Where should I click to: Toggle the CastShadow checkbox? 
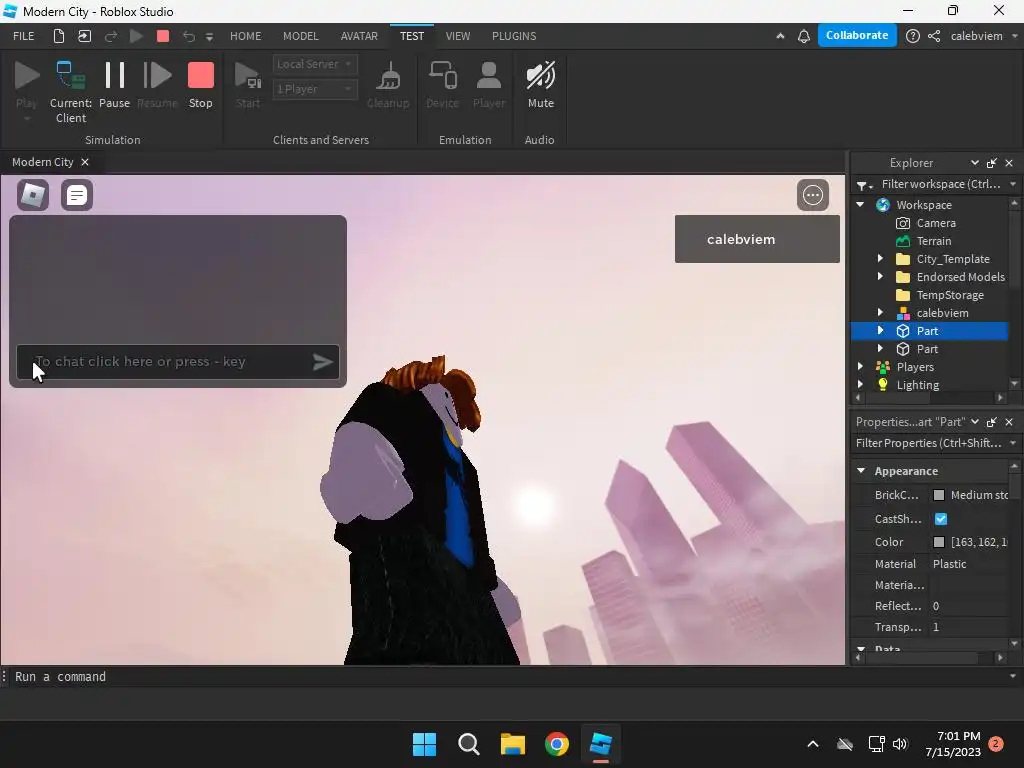click(940, 519)
